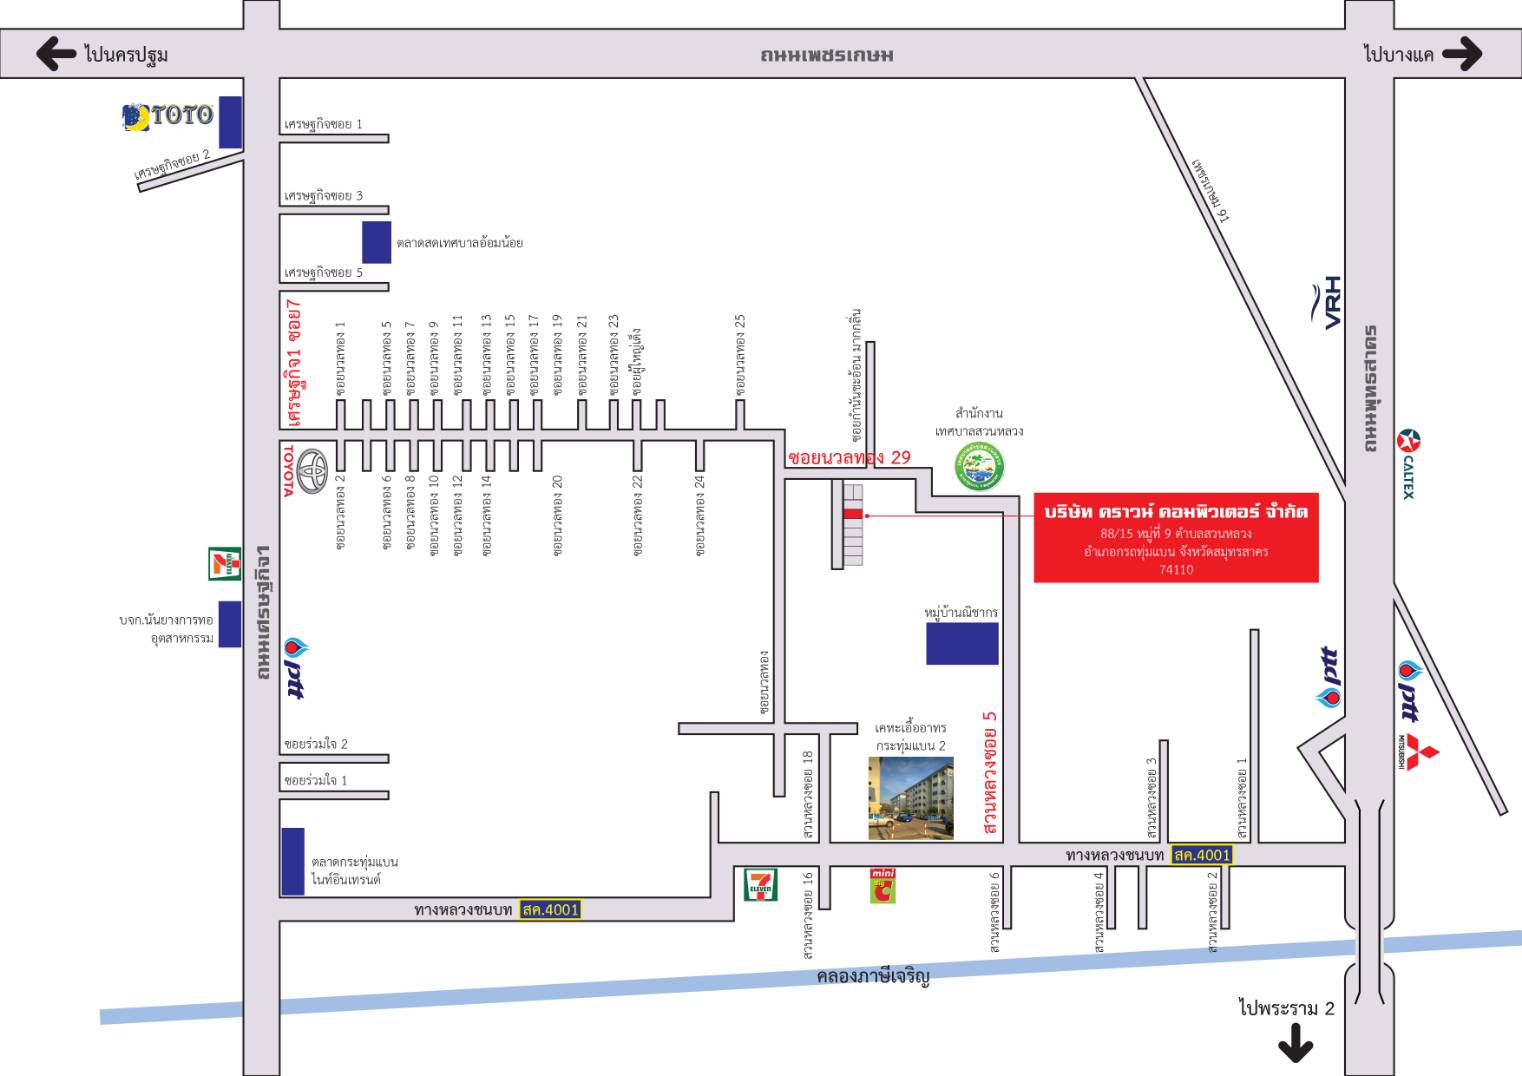The height and width of the screenshot is (1076, 1522).
Task: Click the ซอยนวลทอง 2 label
Action: pyautogui.click(x=341, y=514)
